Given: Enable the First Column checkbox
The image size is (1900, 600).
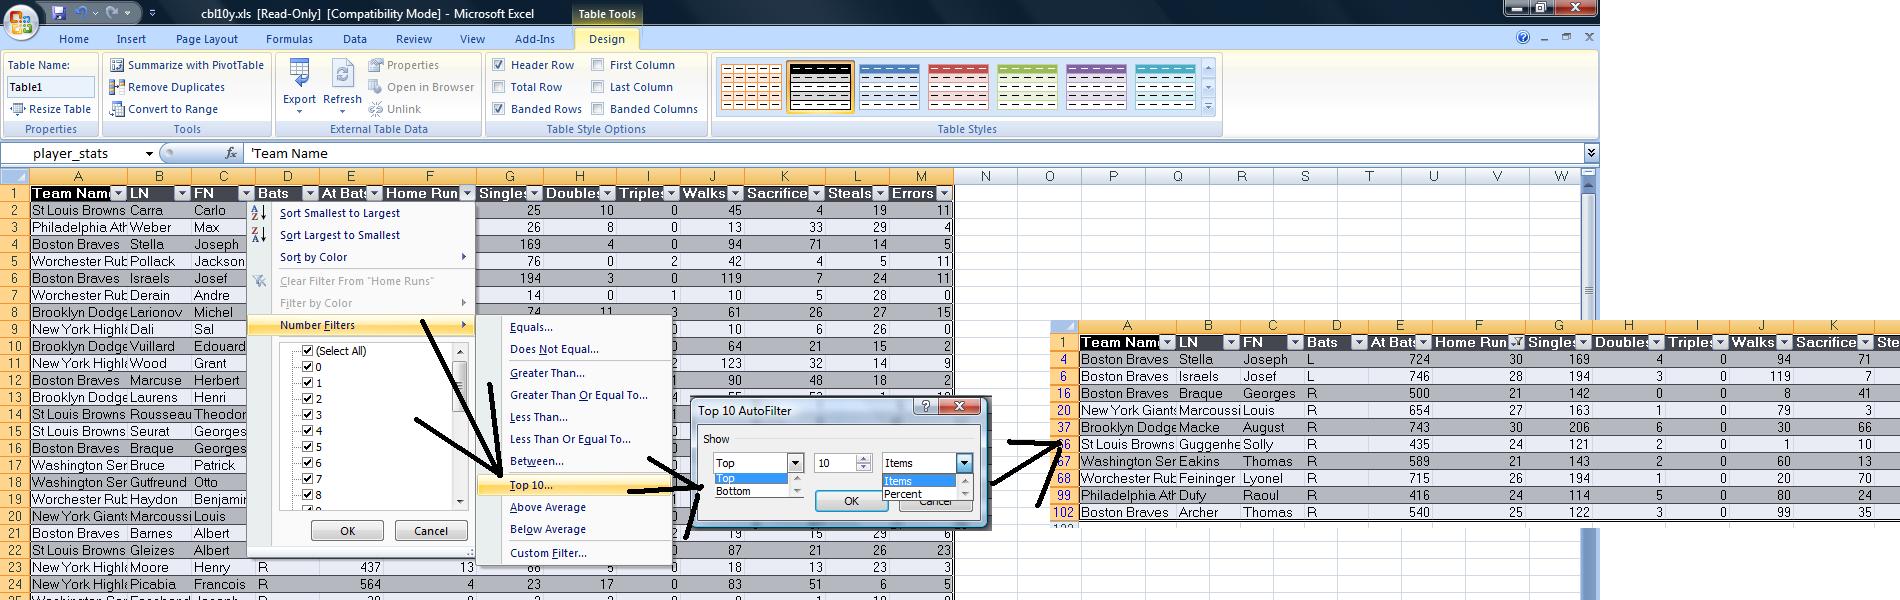Looking at the screenshot, I should [597, 65].
